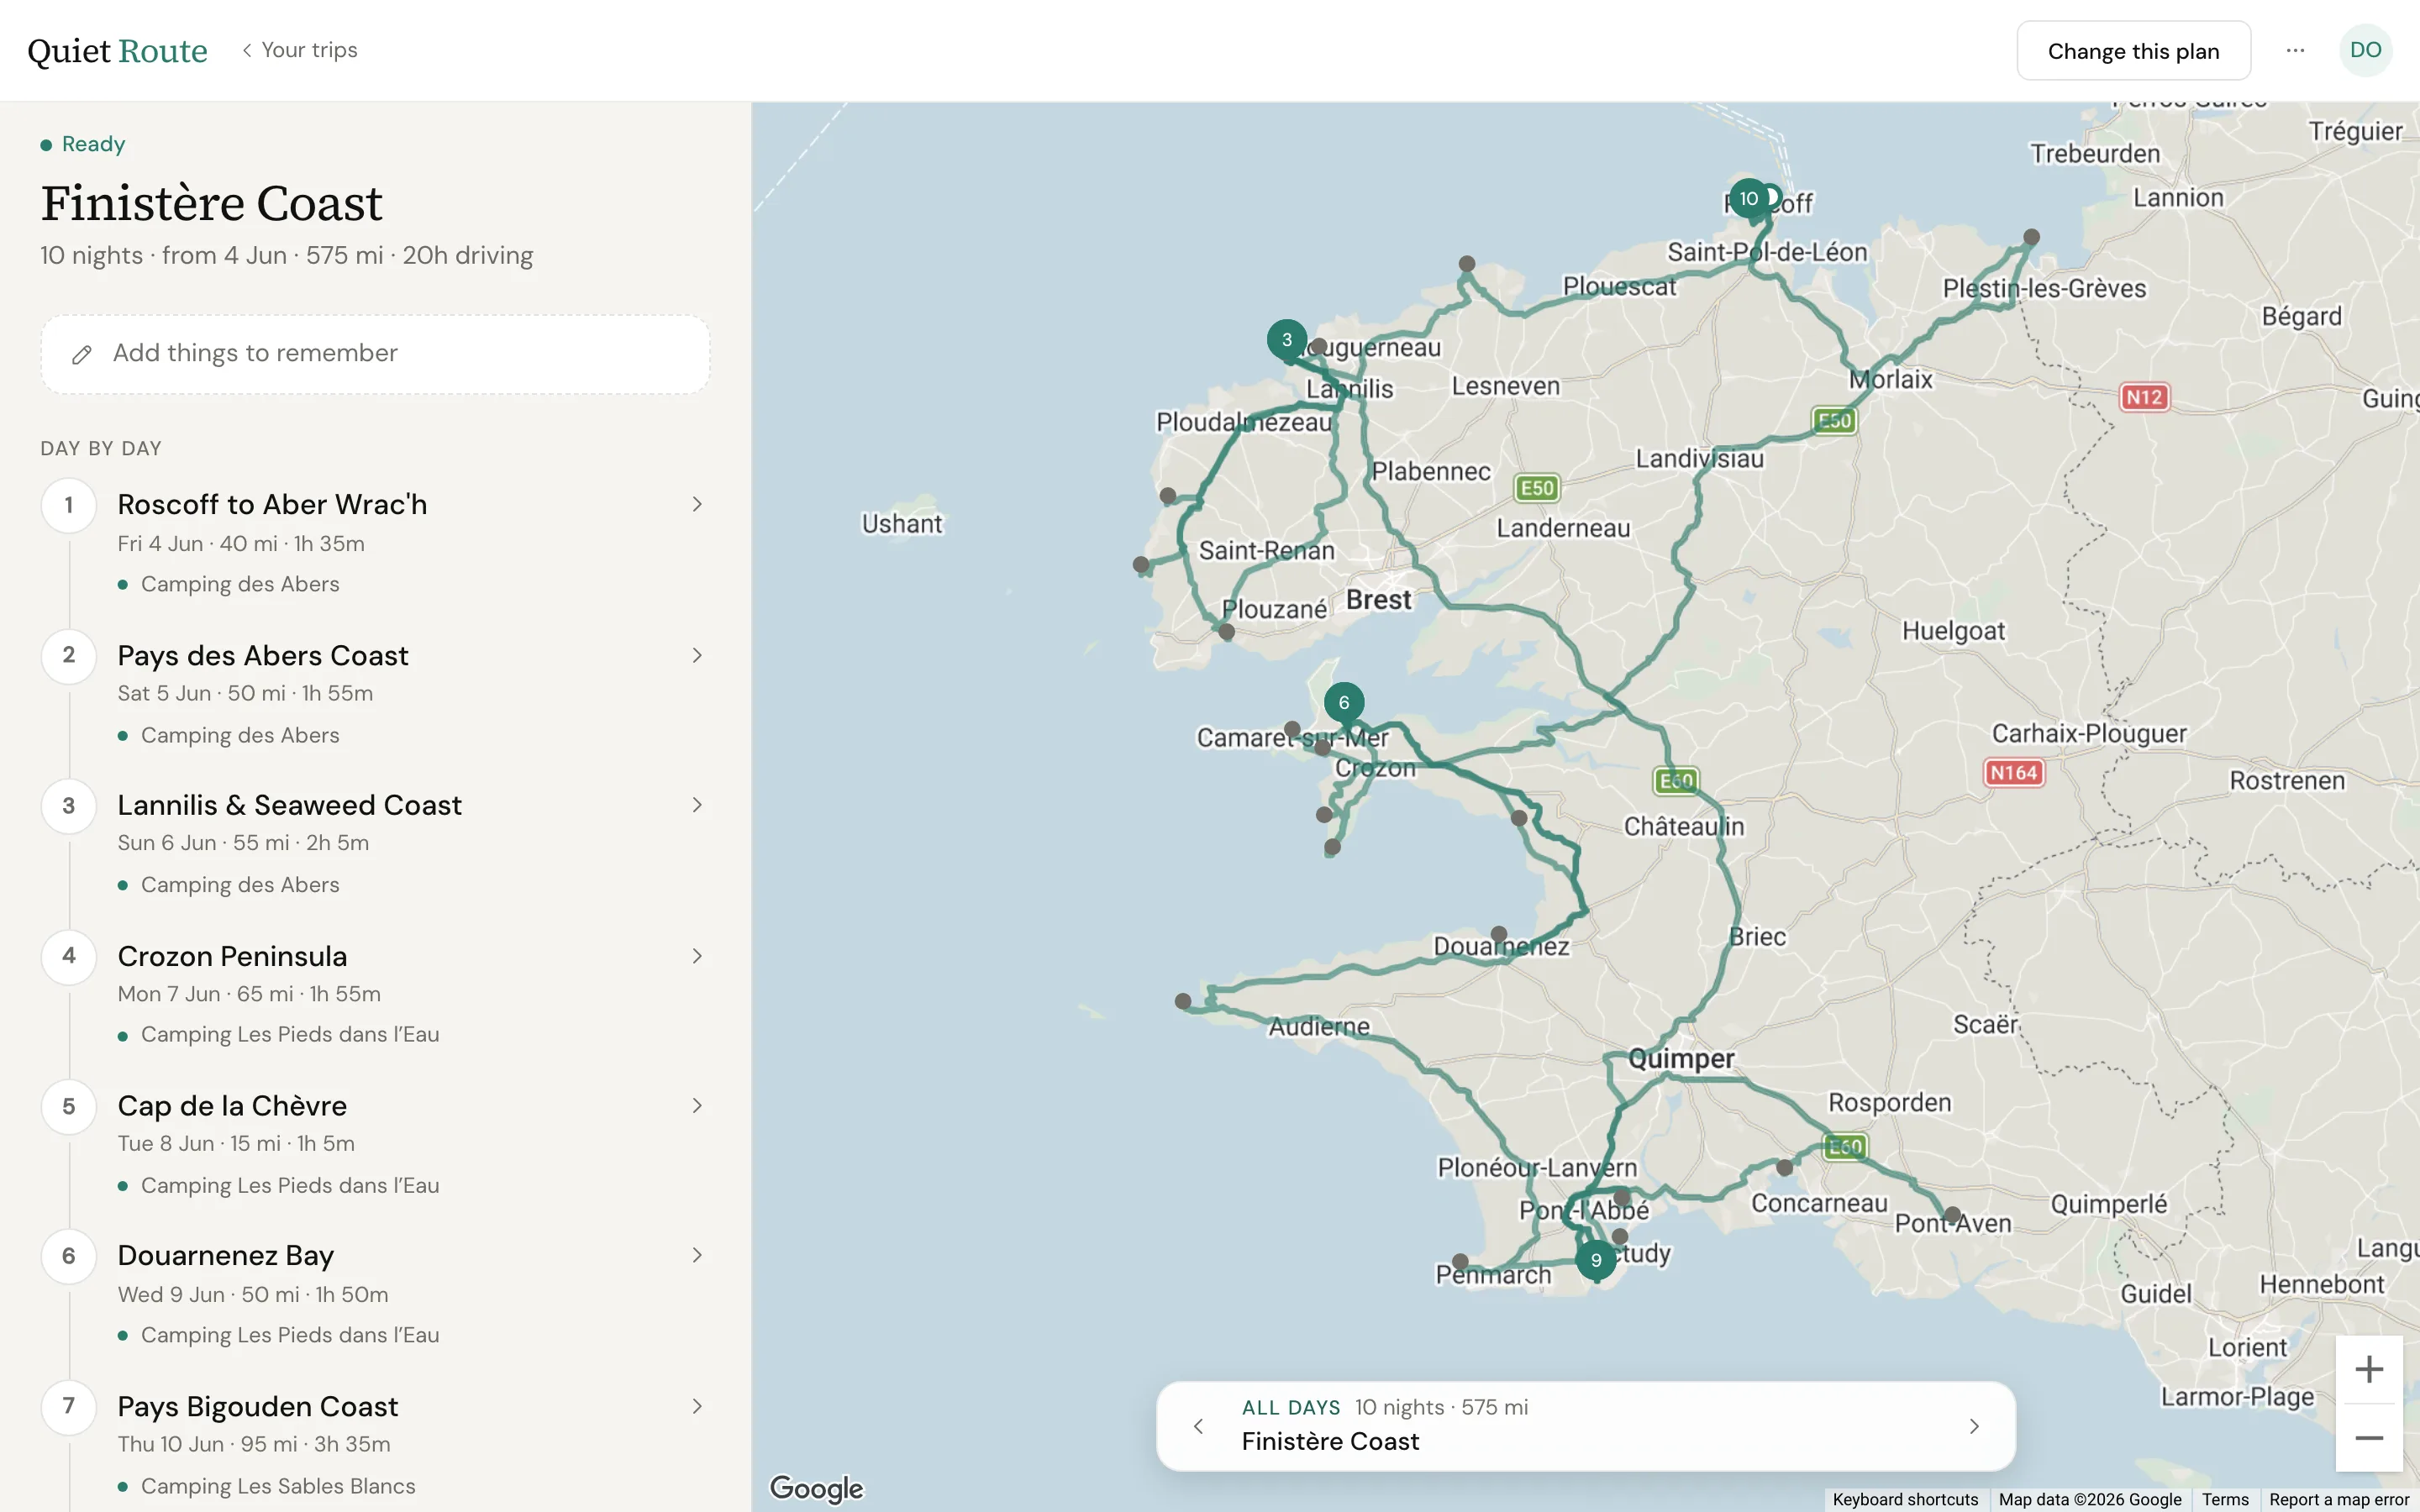
Task: Select day 1 number circle
Action: pos(69,505)
